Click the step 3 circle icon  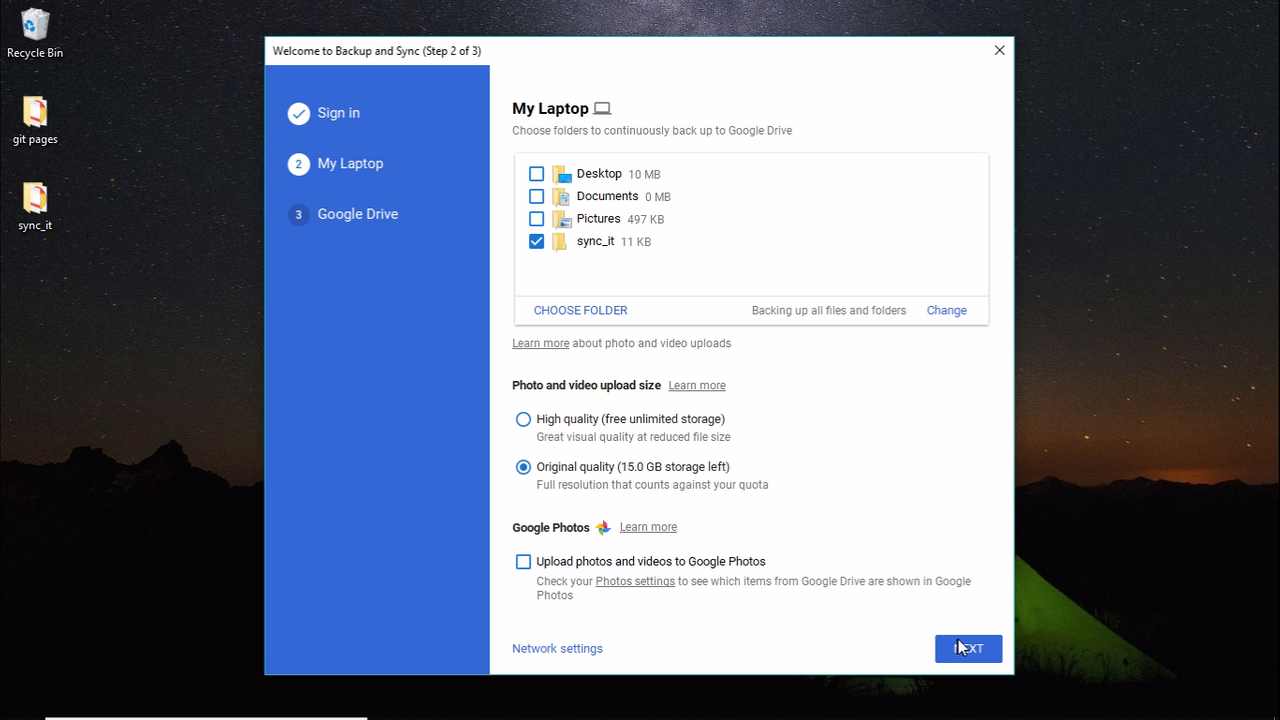[299, 214]
